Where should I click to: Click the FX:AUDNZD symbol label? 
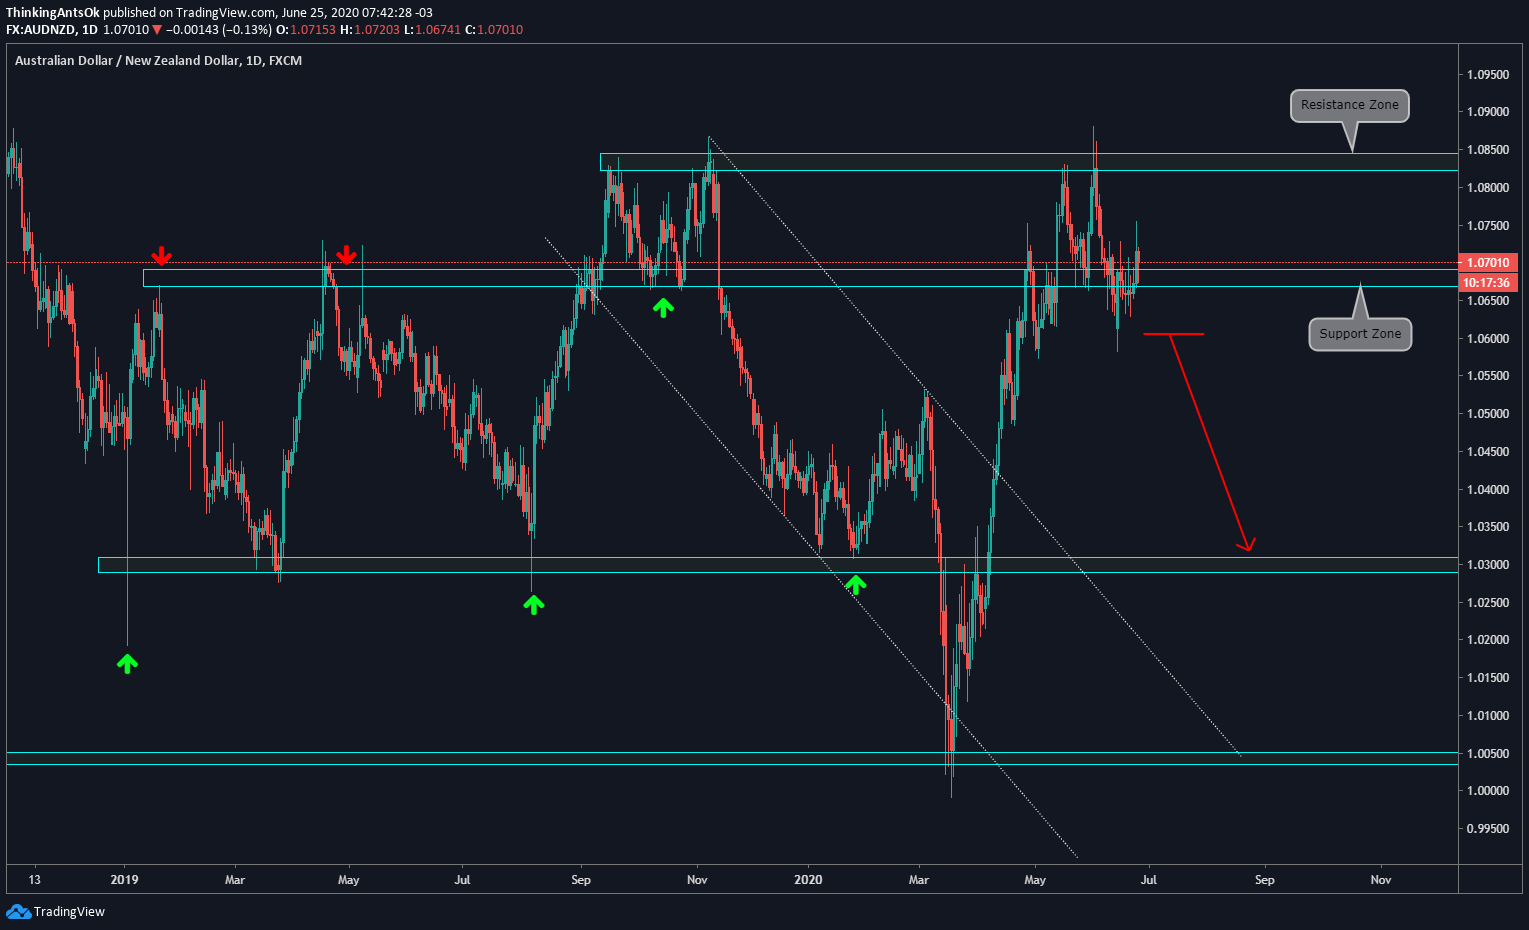[x=41, y=30]
